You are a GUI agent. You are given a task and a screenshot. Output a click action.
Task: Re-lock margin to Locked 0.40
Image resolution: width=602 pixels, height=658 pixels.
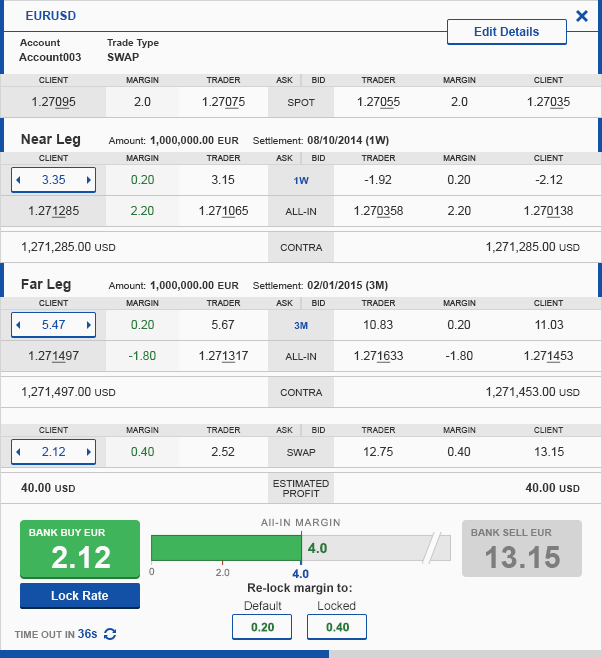coord(337,626)
